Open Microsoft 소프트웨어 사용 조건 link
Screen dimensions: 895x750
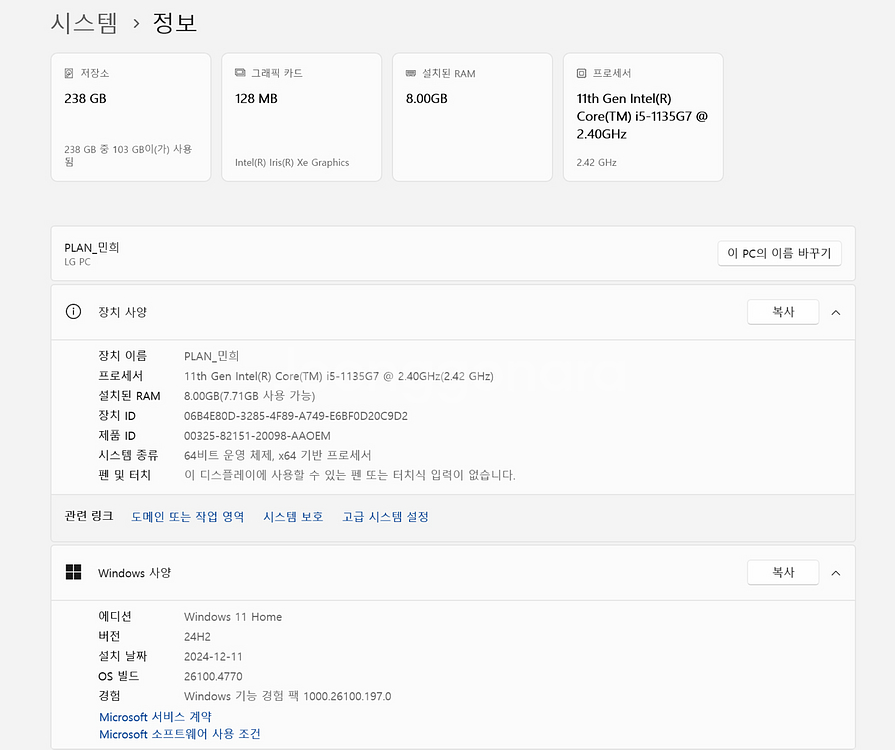tap(180, 733)
